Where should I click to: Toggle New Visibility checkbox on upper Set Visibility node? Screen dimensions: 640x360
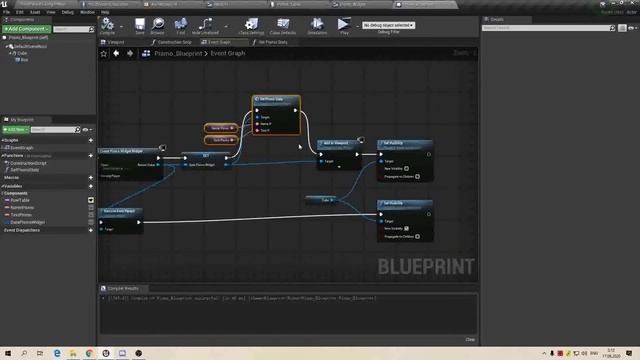[407, 169]
